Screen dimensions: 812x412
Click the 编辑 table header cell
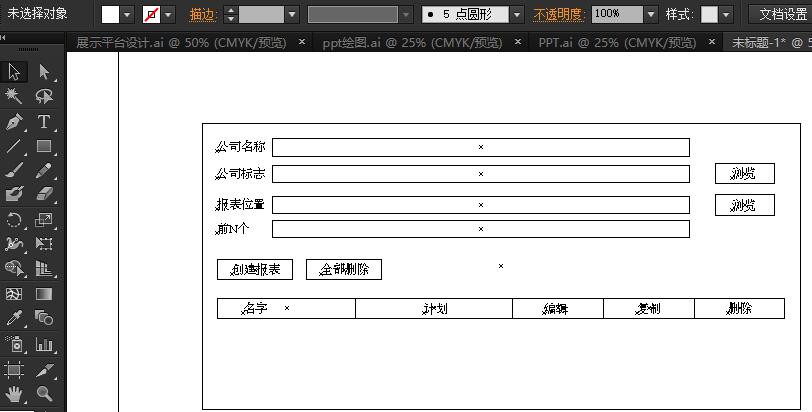pos(558,308)
